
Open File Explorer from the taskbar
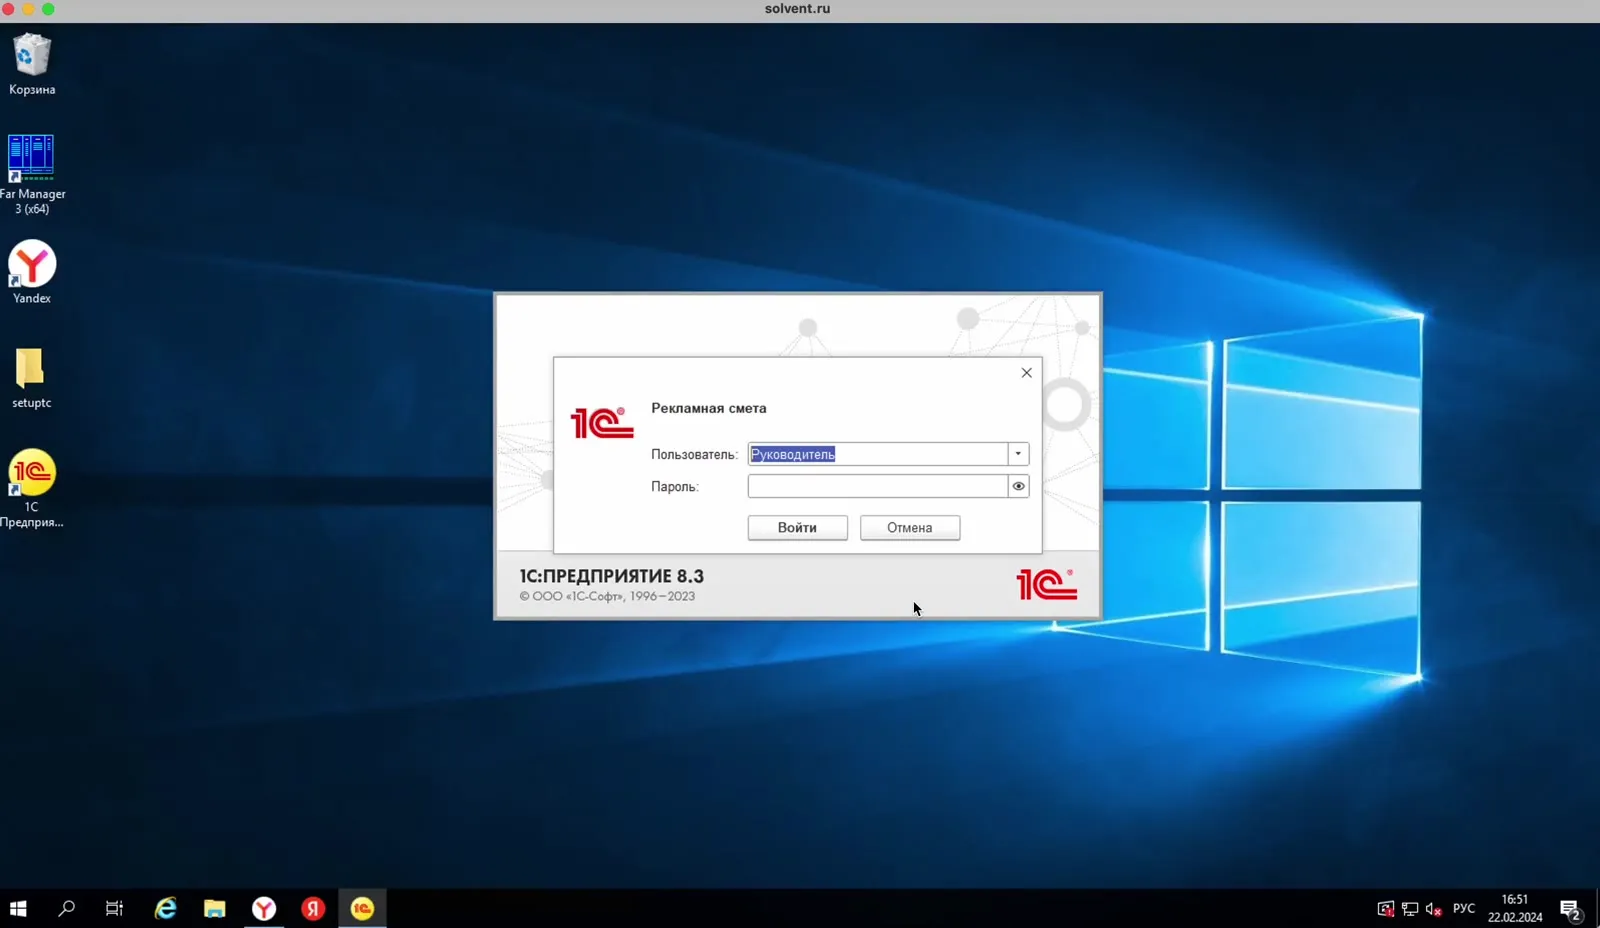(214, 908)
